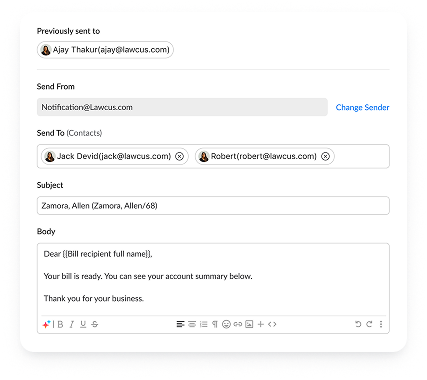Toggle italic formatting in body editor

[72, 324]
